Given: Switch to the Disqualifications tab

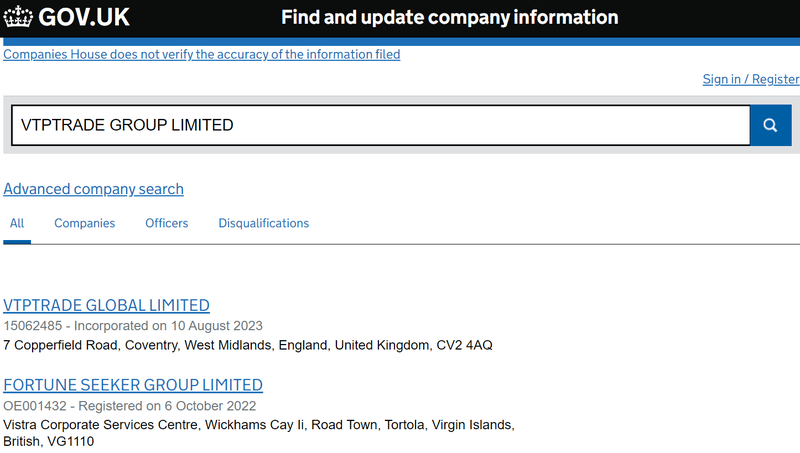Looking at the screenshot, I should (x=264, y=223).
